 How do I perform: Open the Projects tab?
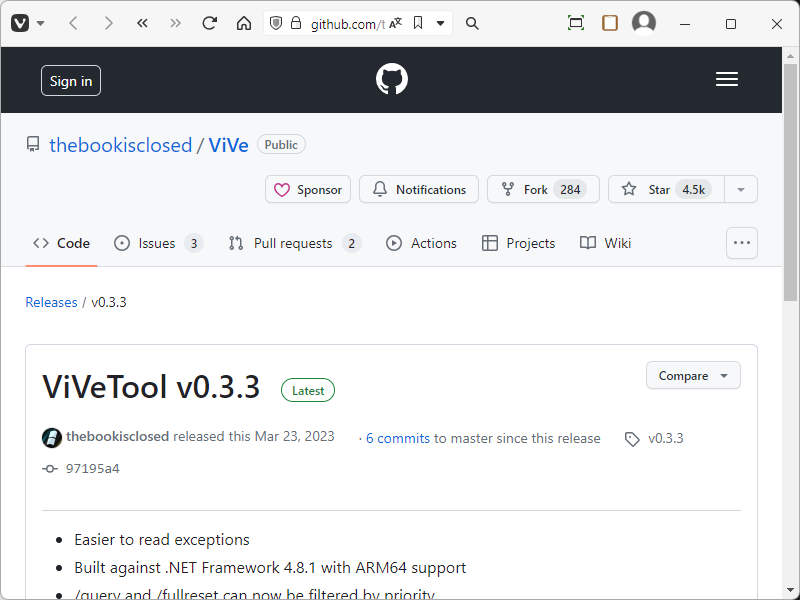click(518, 243)
